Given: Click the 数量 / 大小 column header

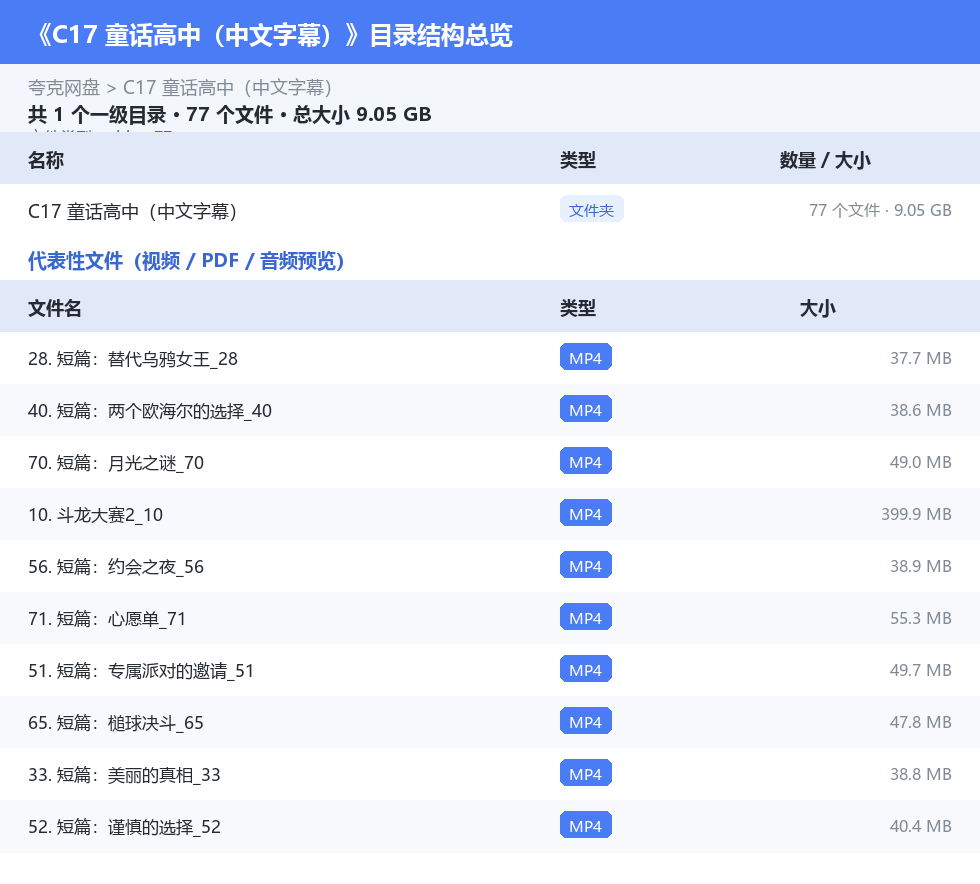Looking at the screenshot, I should tap(825, 160).
